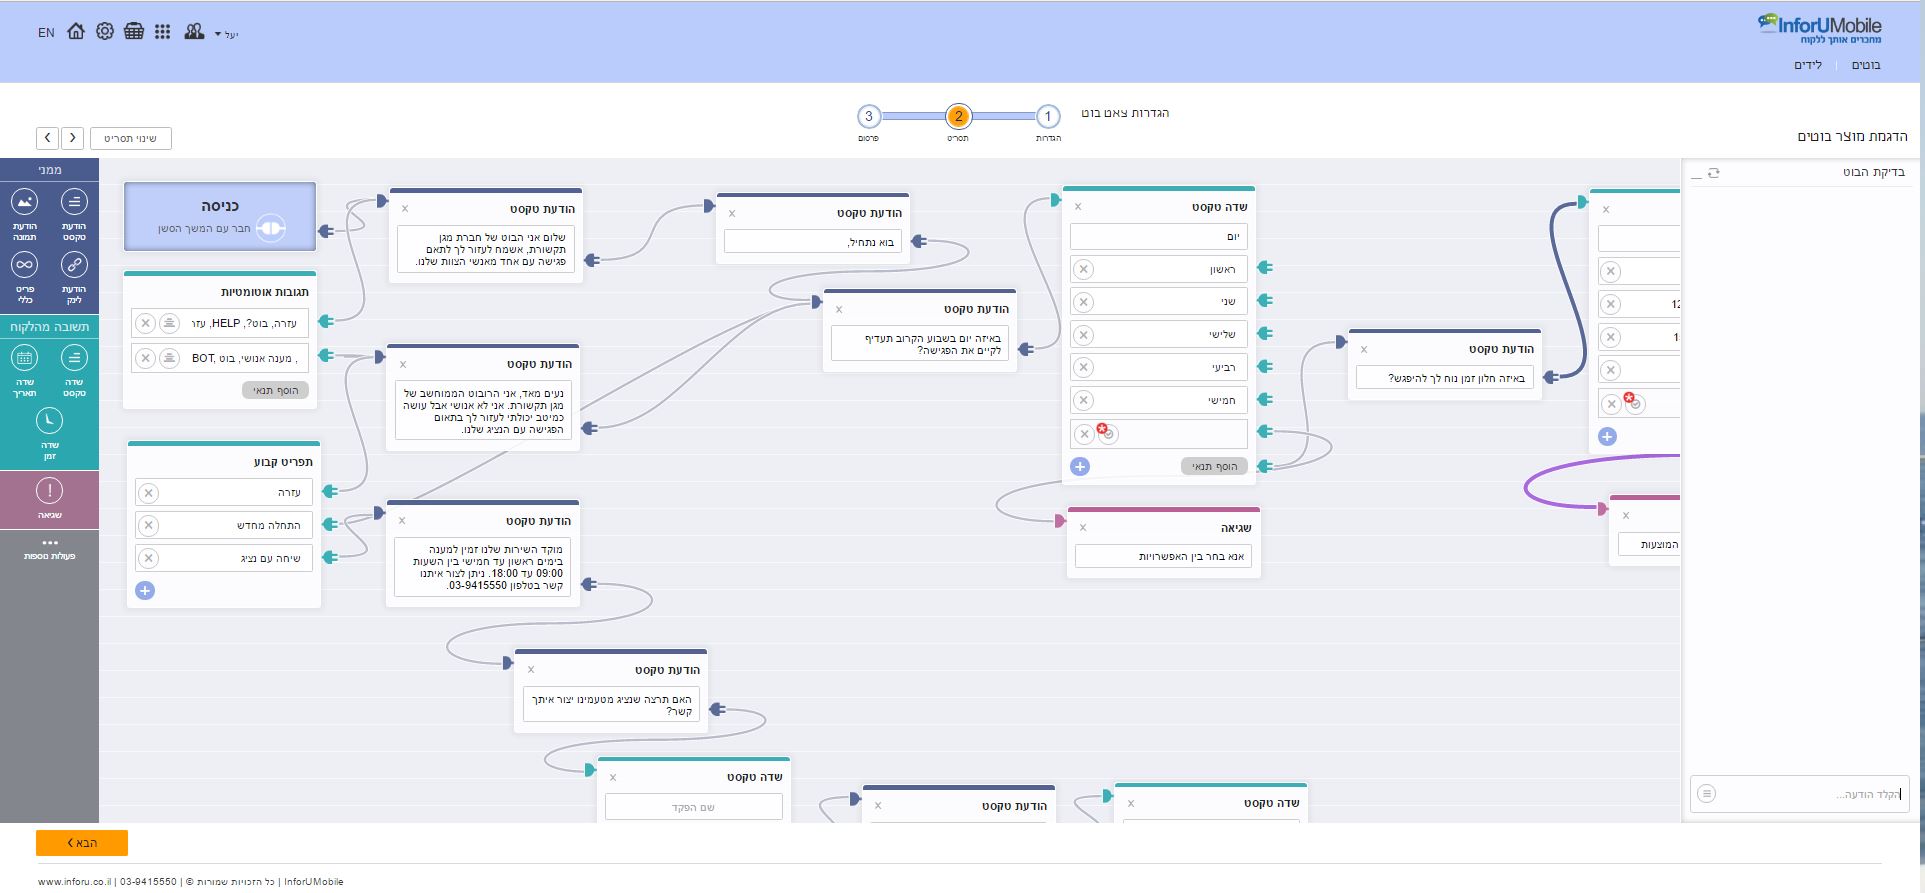
Task: Remove the HELP auto-response row
Action: pos(145,323)
